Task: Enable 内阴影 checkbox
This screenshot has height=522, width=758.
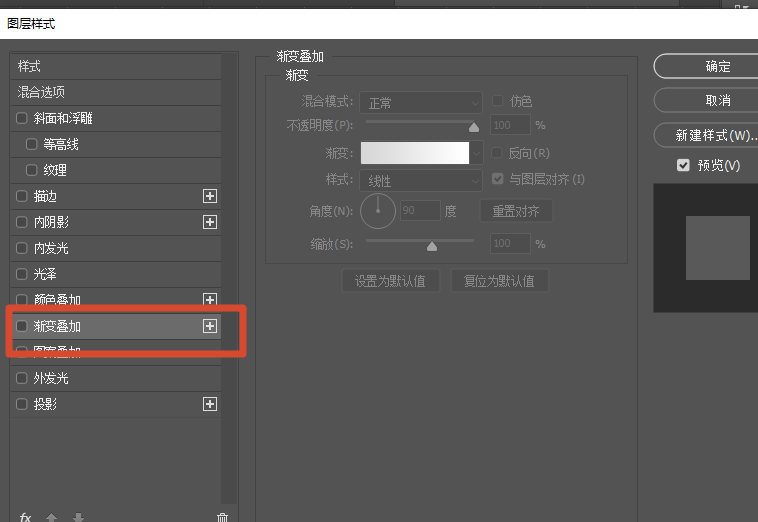Action: [22, 222]
